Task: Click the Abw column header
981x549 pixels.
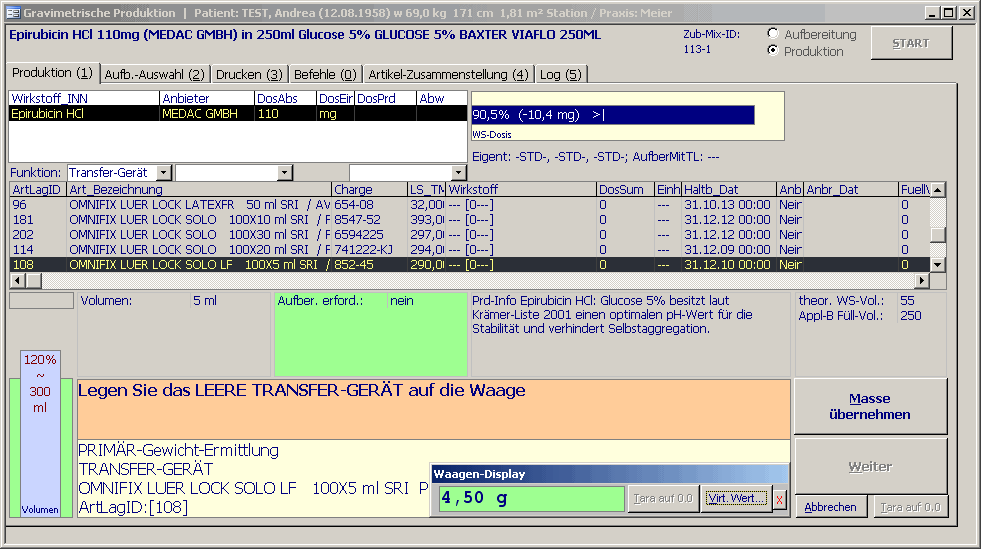Action: pyautogui.click(x=441, y=98)
